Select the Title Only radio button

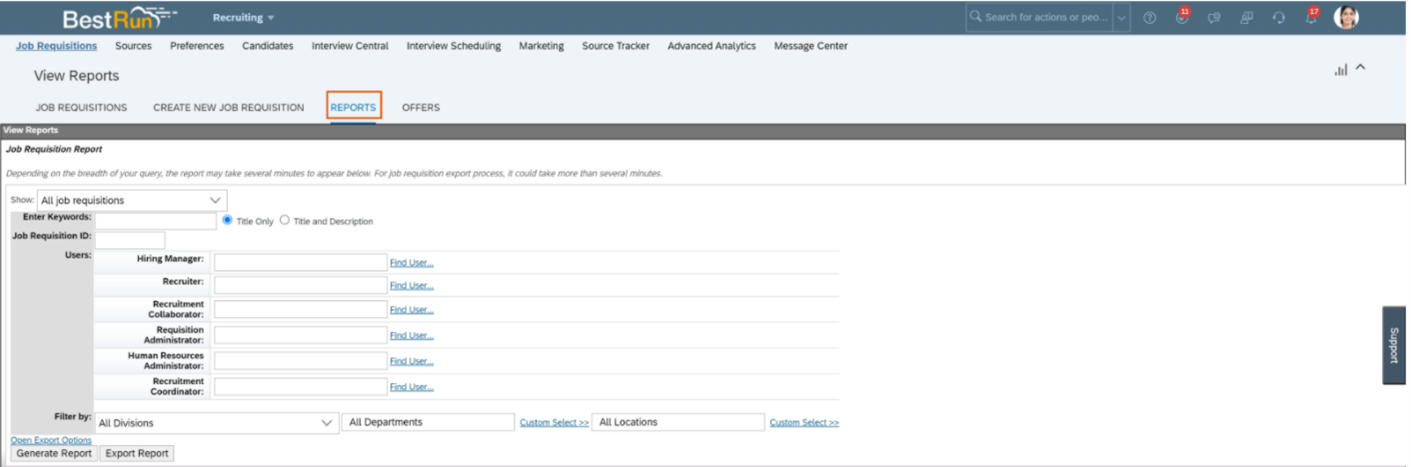(228, 220)
